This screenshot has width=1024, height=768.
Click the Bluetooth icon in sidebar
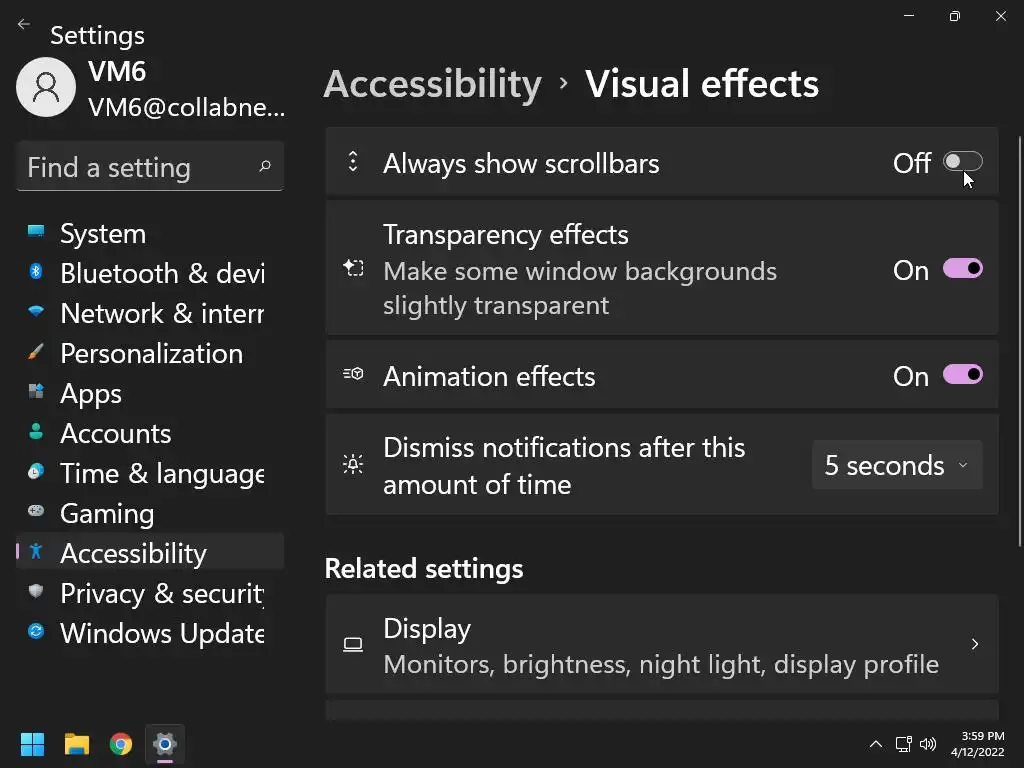coord(36,272)
